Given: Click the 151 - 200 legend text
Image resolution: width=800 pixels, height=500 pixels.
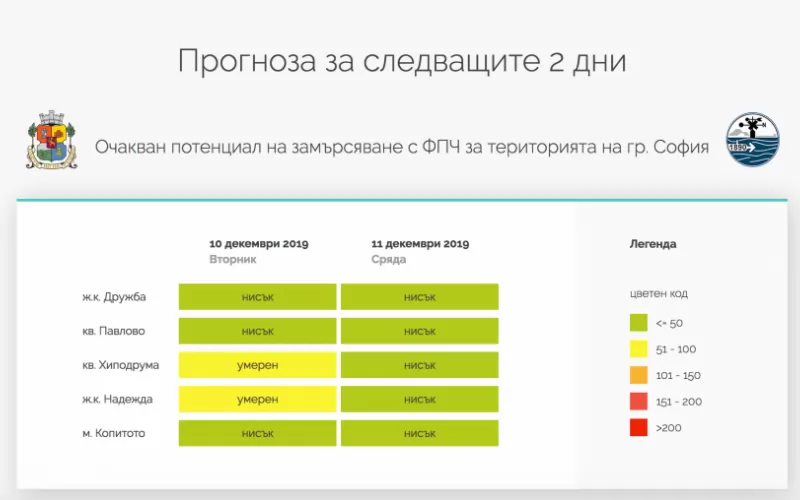Looking at the screenshot, I should (679, 402).
